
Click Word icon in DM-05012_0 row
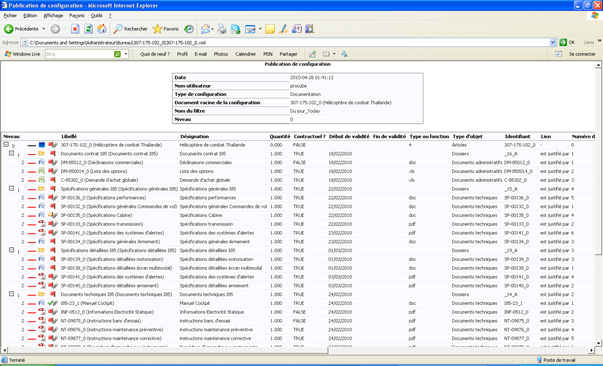[x=42, y=162]
